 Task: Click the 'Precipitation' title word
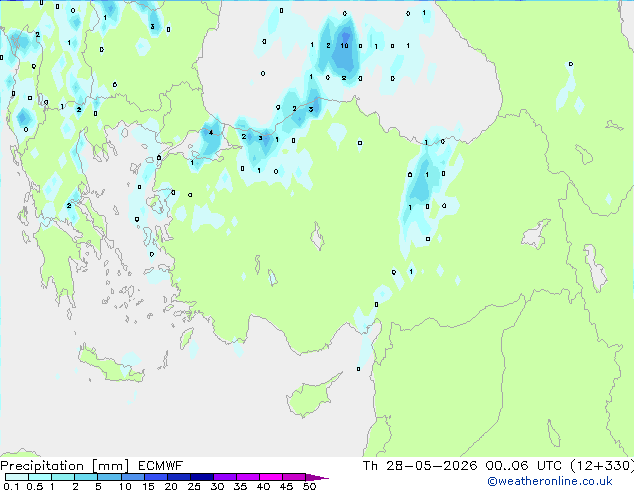tap(42, 466)
